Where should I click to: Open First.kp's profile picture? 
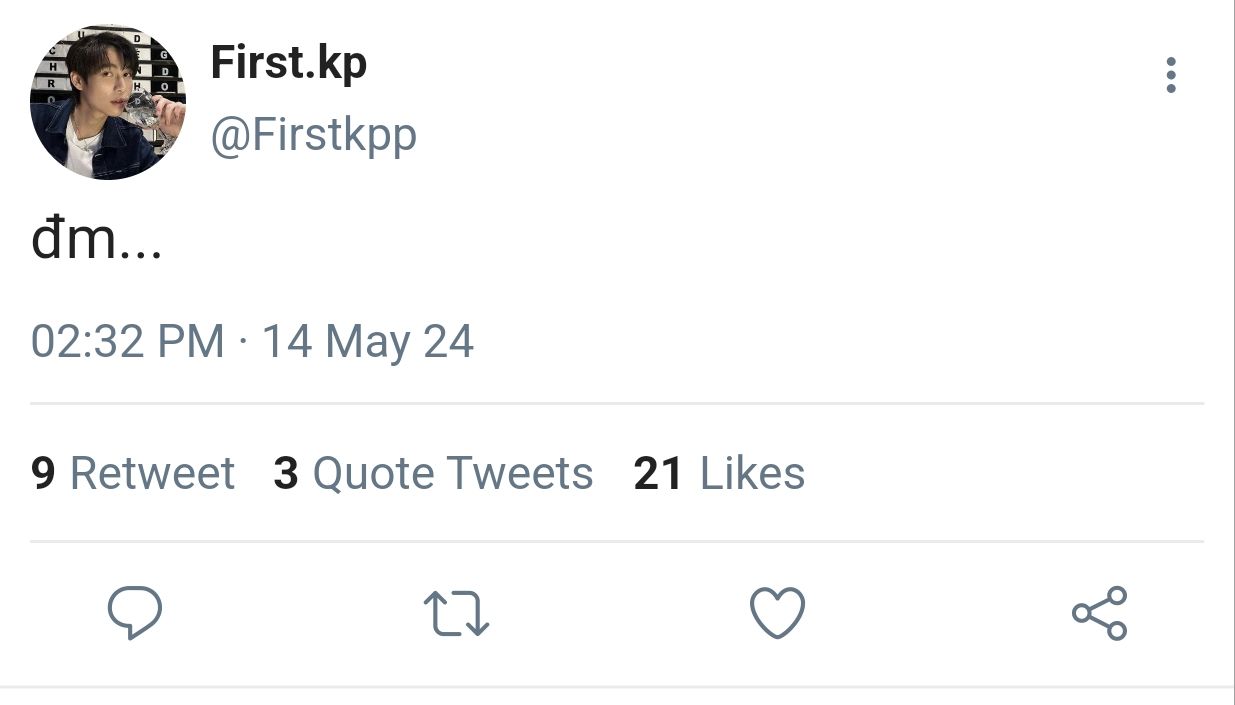(108, 102)
